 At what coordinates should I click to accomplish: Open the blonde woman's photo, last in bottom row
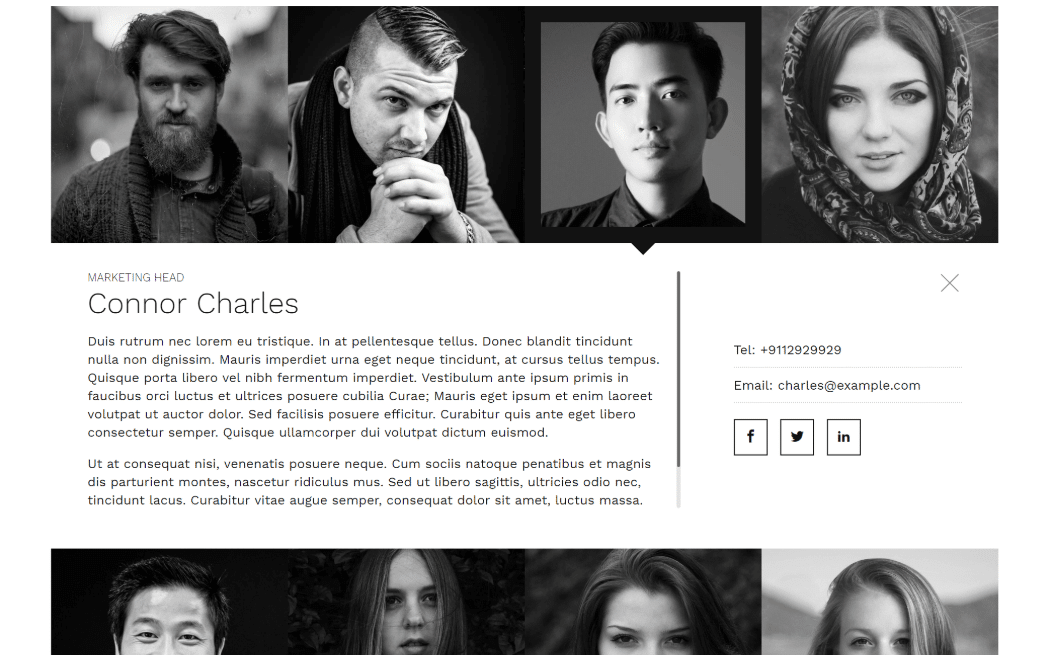880,601
